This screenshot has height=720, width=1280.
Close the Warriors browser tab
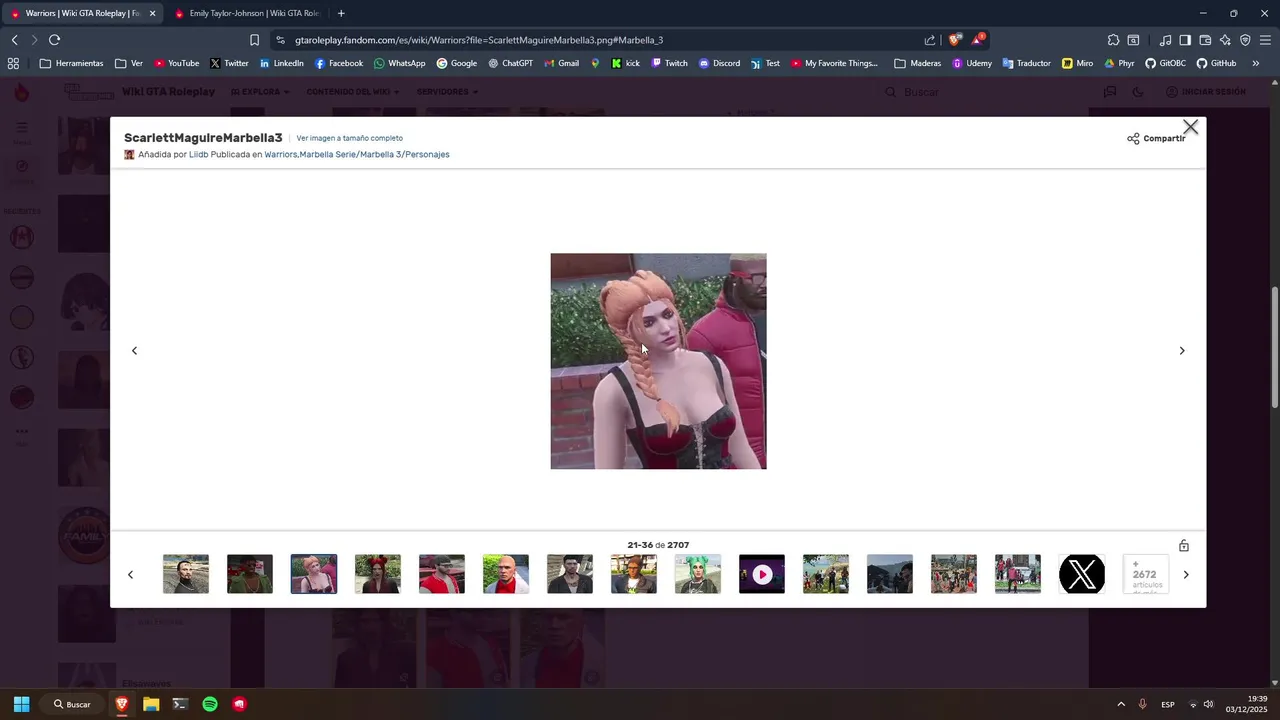[153, 13]
